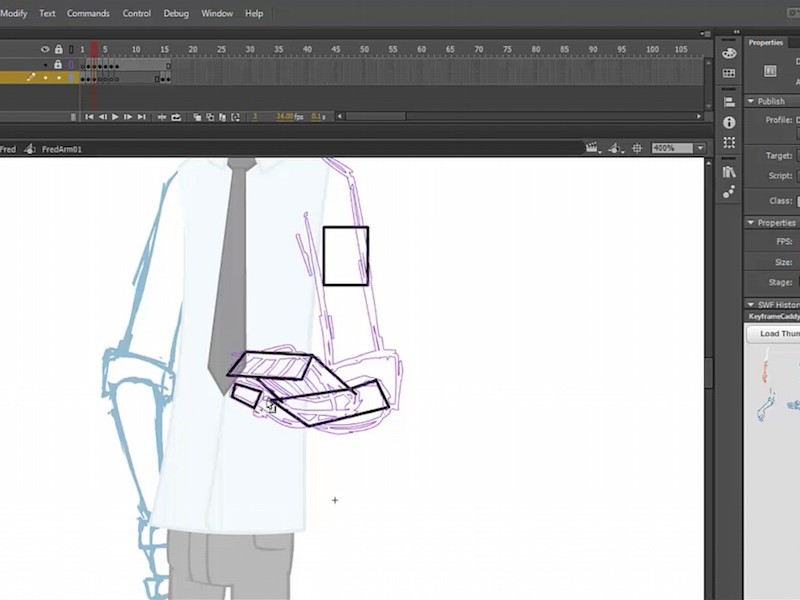
Task: Toggle outline view for the top layer
Action: point(71,64)
